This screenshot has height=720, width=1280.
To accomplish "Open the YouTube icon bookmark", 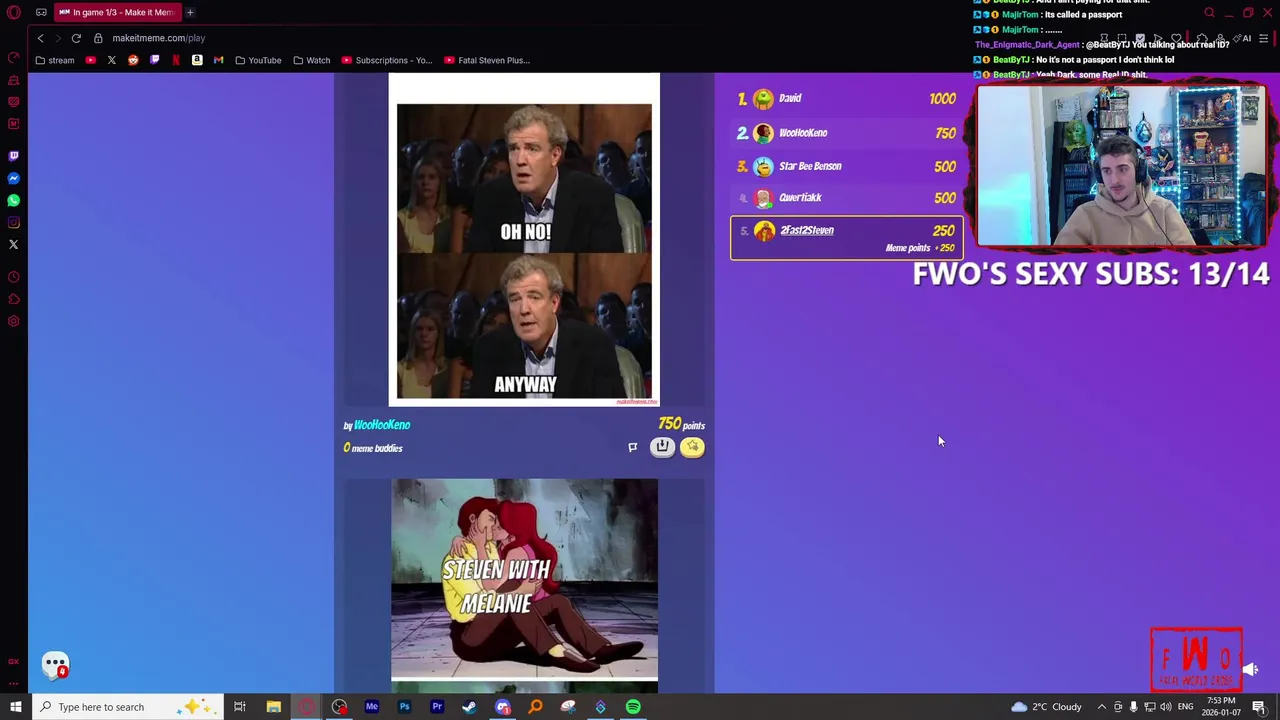I will coord(91,60).
